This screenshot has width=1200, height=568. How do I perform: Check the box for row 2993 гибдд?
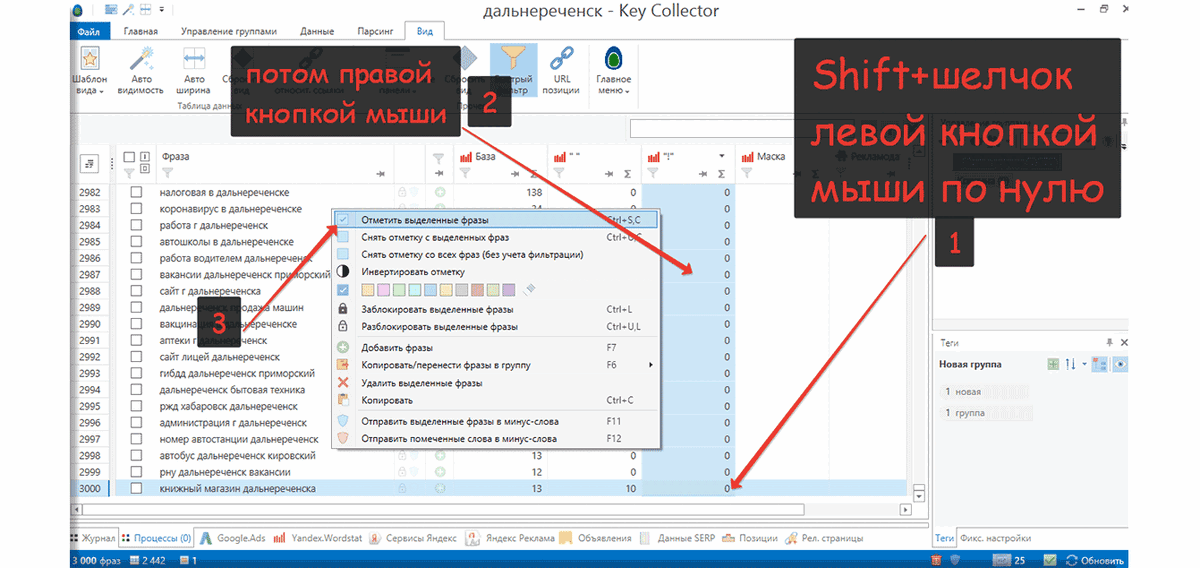coord(137,373)
